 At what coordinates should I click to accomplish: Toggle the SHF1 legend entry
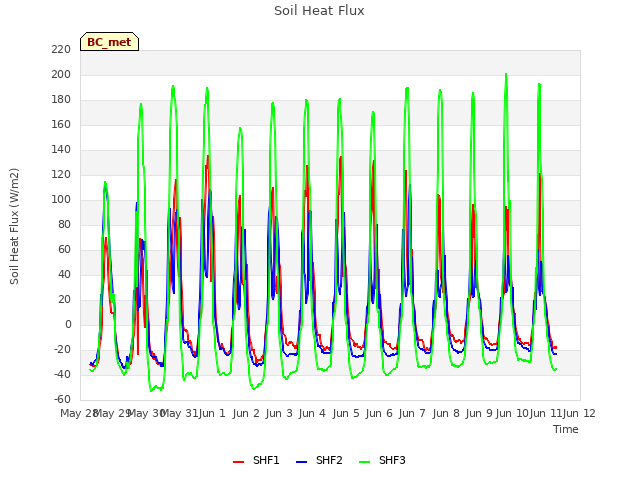tap(256, 460)
